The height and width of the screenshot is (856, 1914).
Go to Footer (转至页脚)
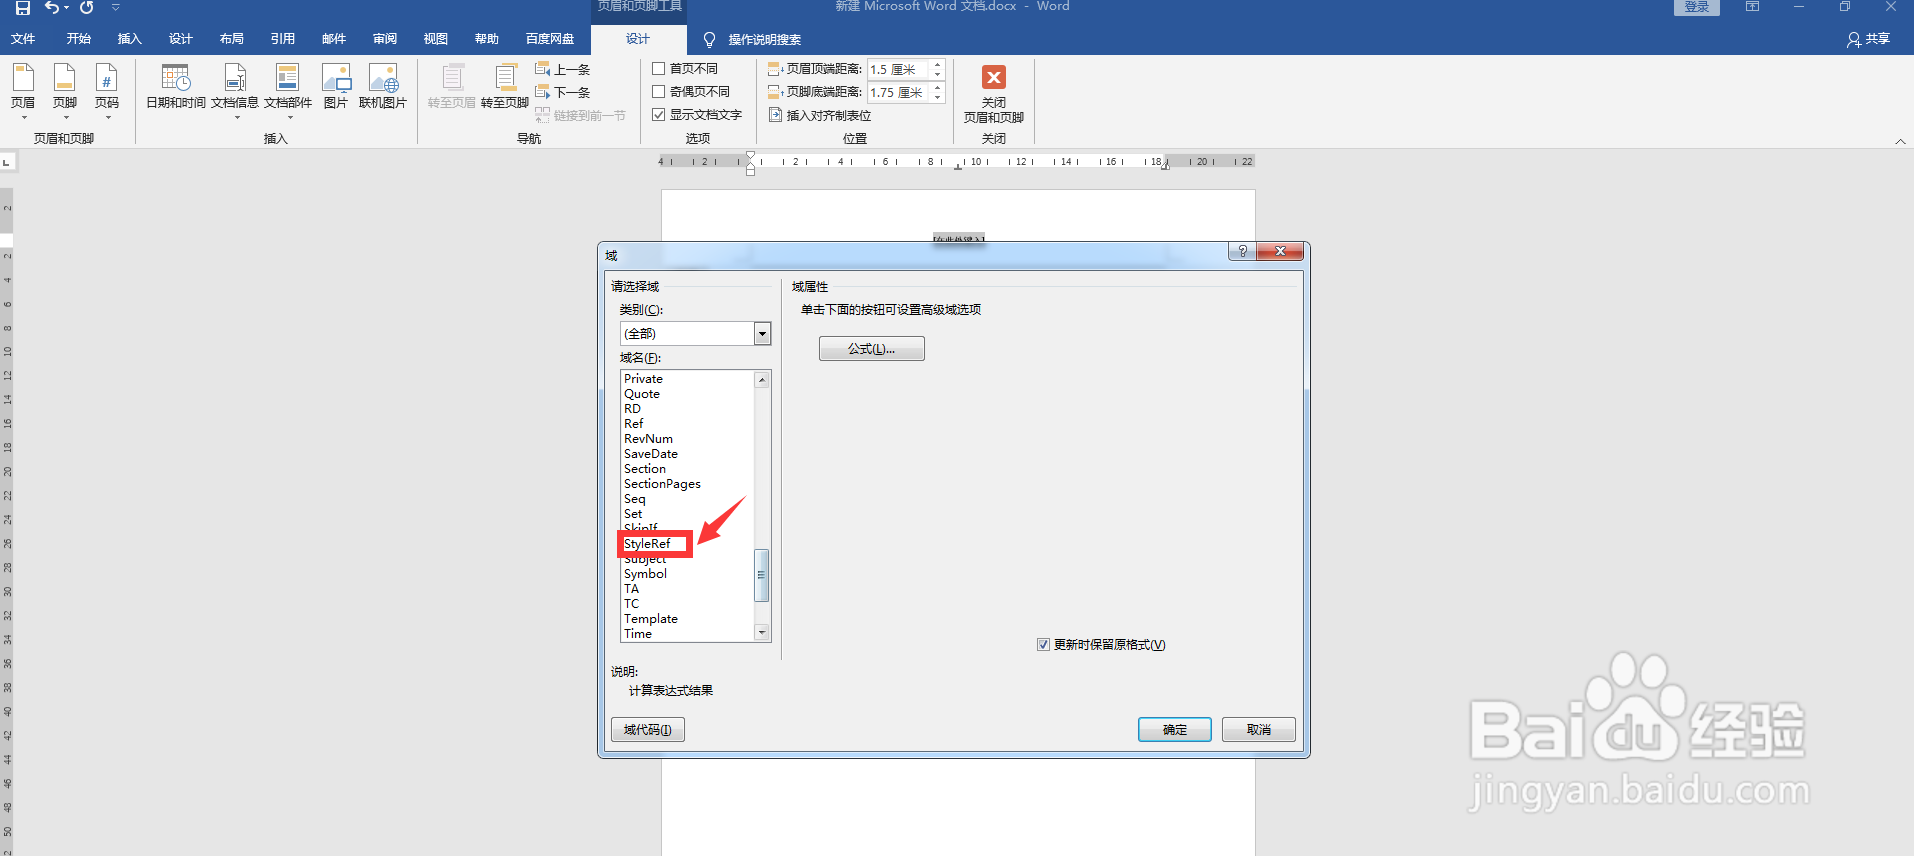pyautogui.click(x=505, y=88)
